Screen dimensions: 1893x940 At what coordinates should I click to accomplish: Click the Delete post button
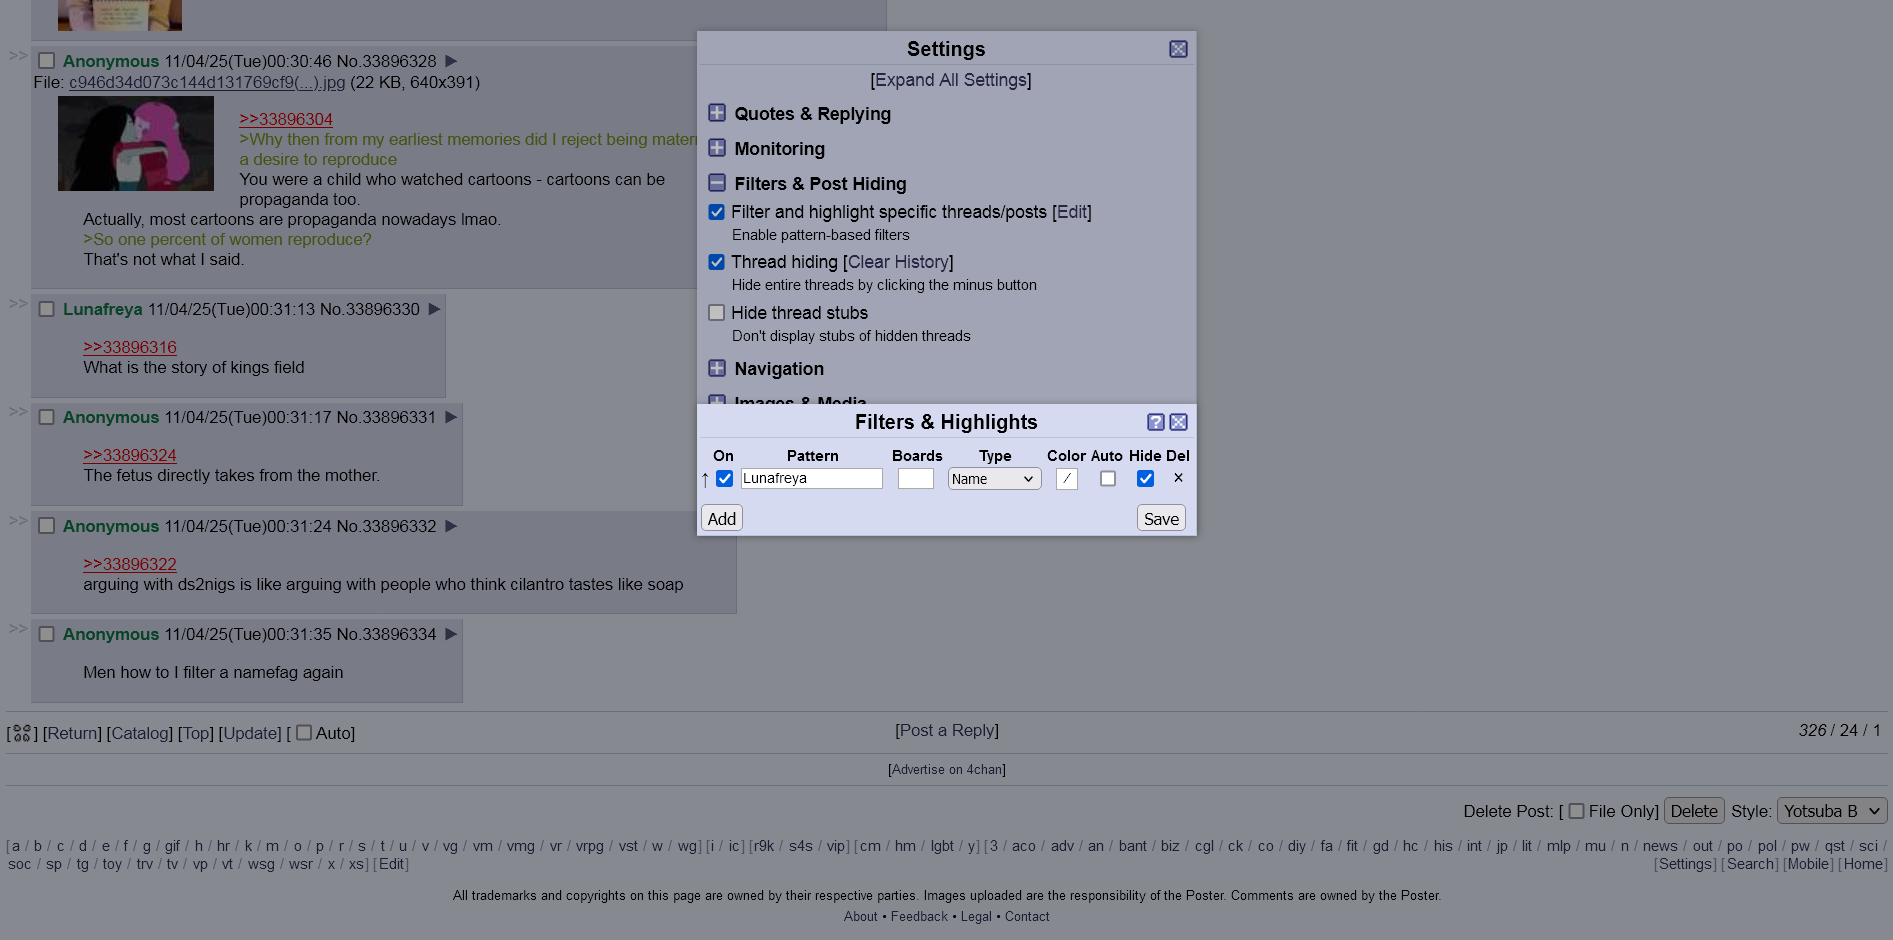click(1694, 811)
